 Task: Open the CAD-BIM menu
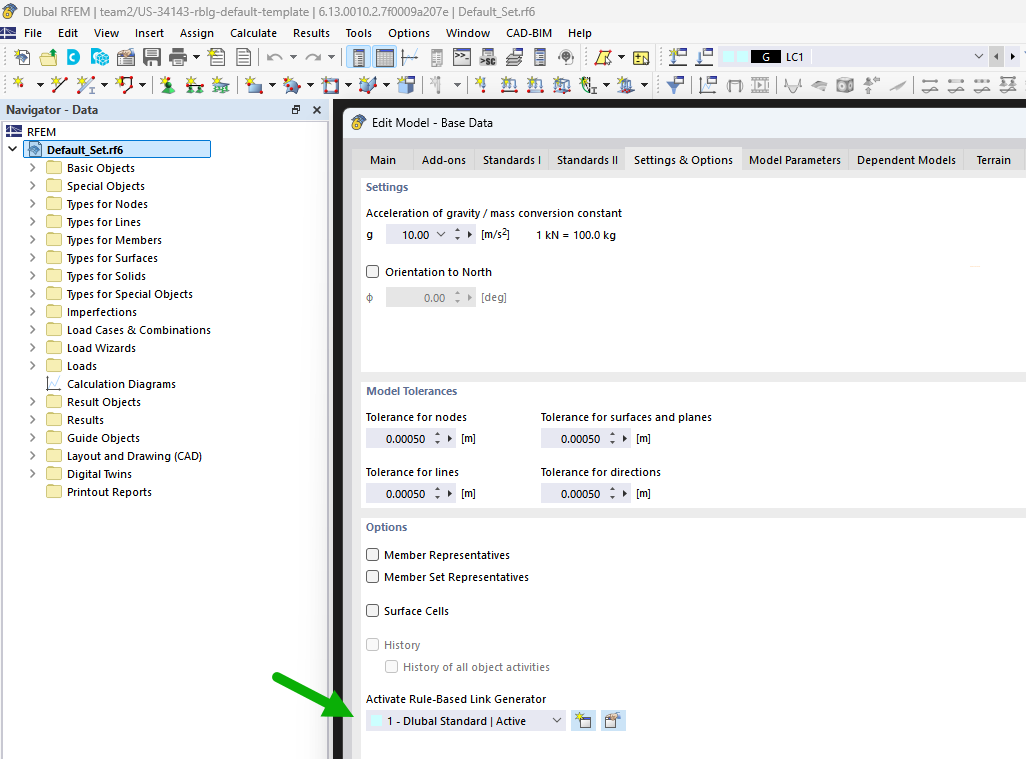pyautogui.click(x=529, y=33)
